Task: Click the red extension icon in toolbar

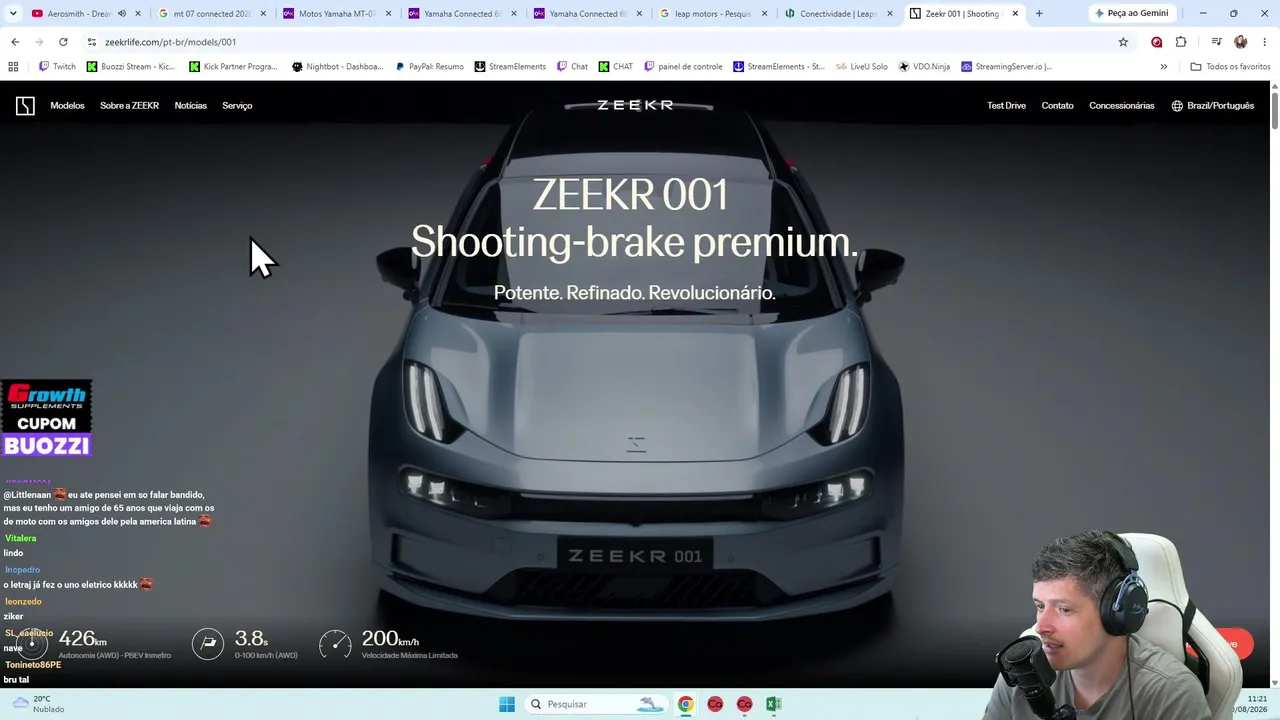Action: pyautogui.click(x=1157, y=42)
